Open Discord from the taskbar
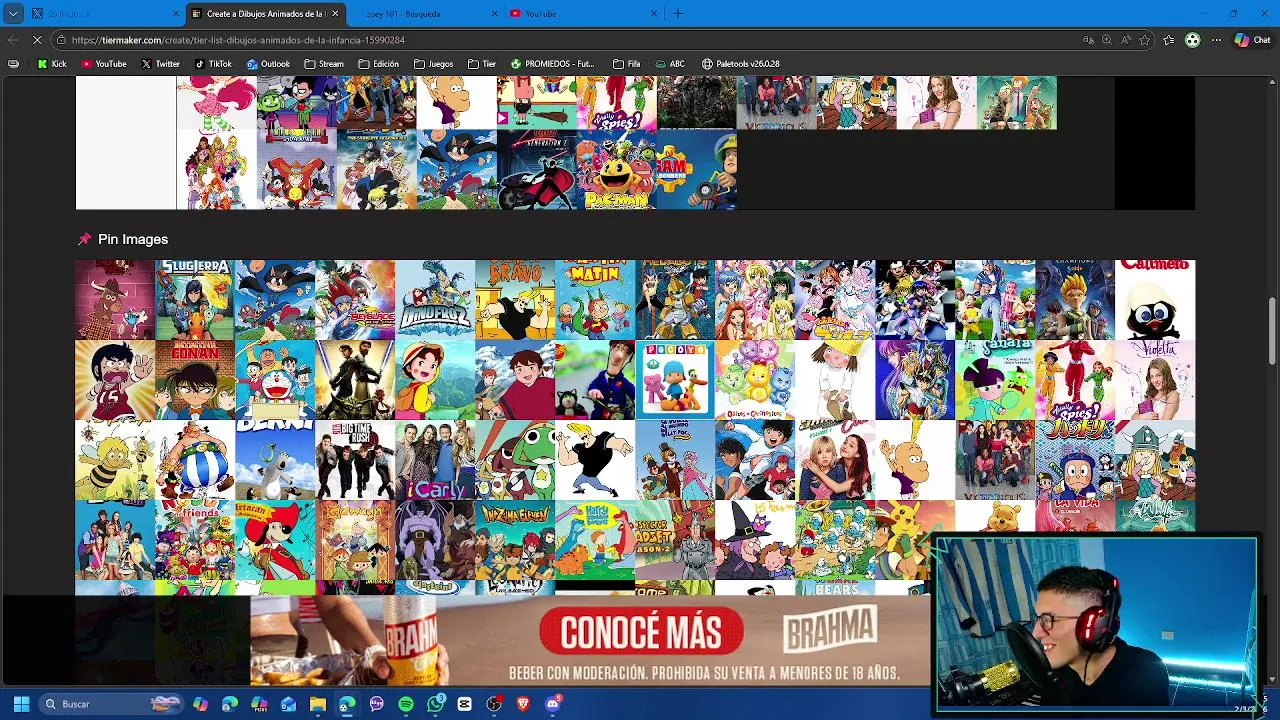This screenshot has width=1280, height=720. click(x=553, y=704)
